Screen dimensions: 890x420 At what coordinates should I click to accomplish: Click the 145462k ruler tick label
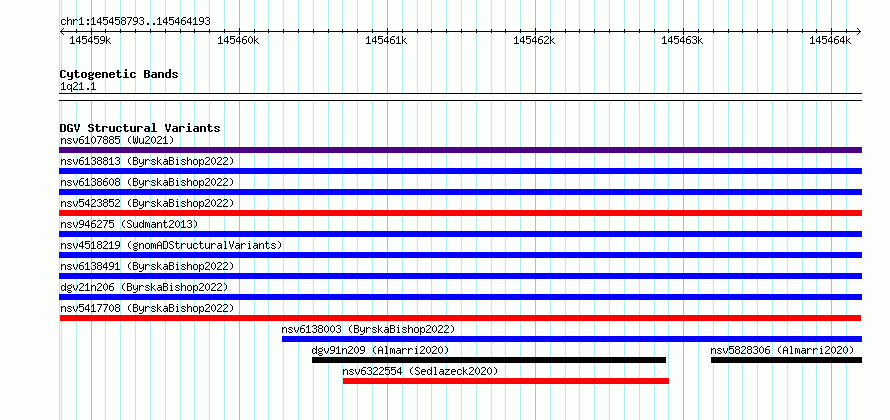point(535,40)
